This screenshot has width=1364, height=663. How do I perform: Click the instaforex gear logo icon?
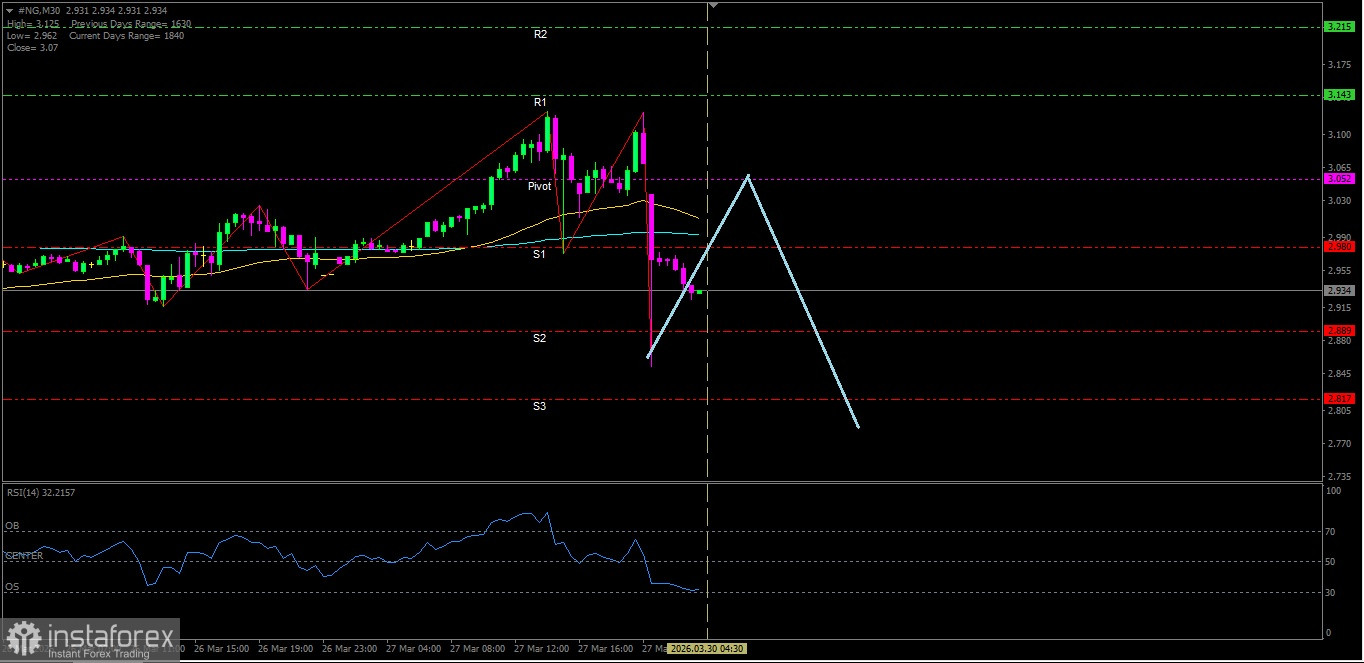coord(23,640)
